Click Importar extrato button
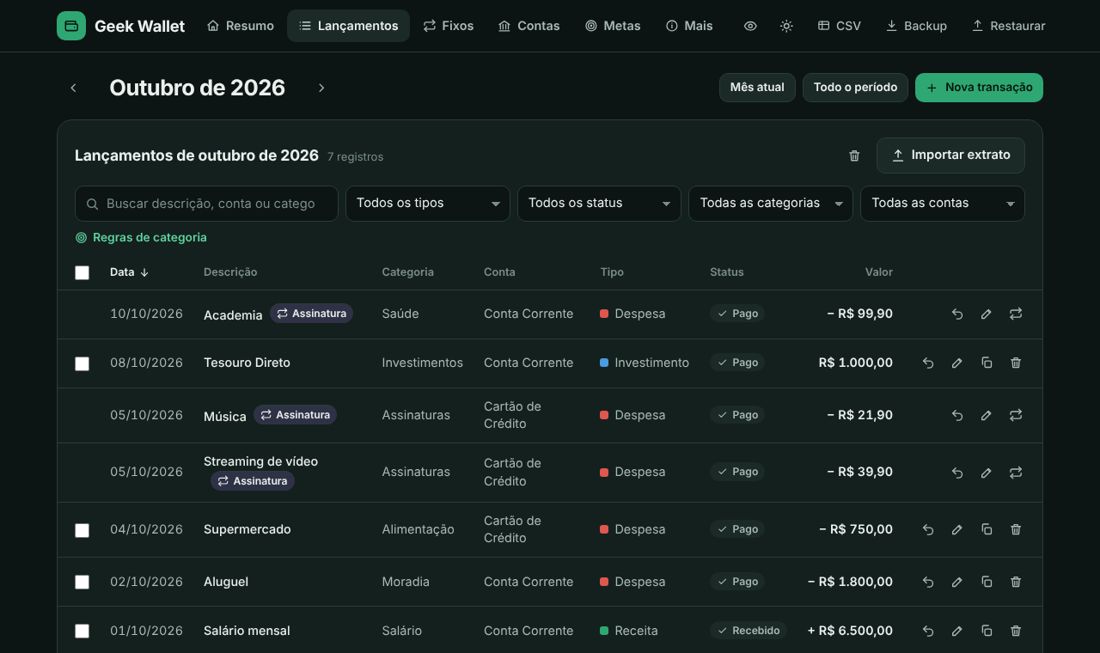Screen dimensions: 1100x653 [951, 156]
